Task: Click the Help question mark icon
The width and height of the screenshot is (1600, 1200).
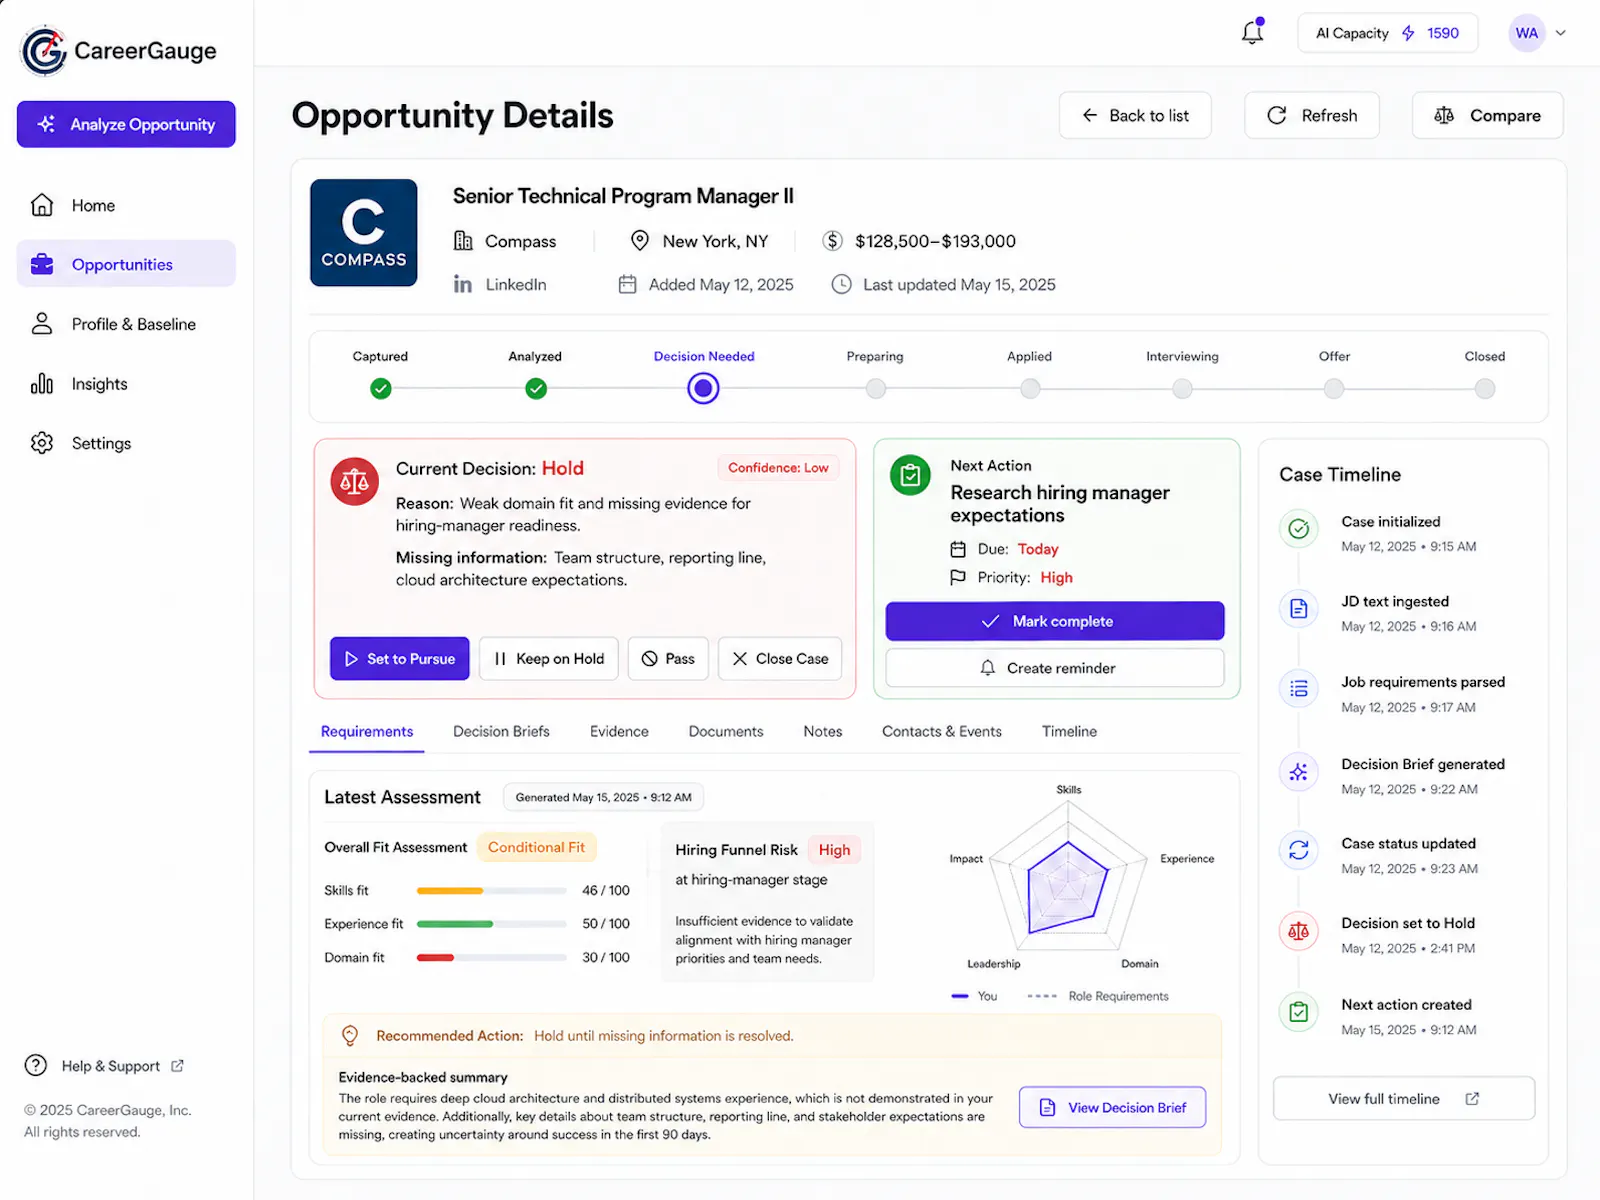Action: point(36,1066)
